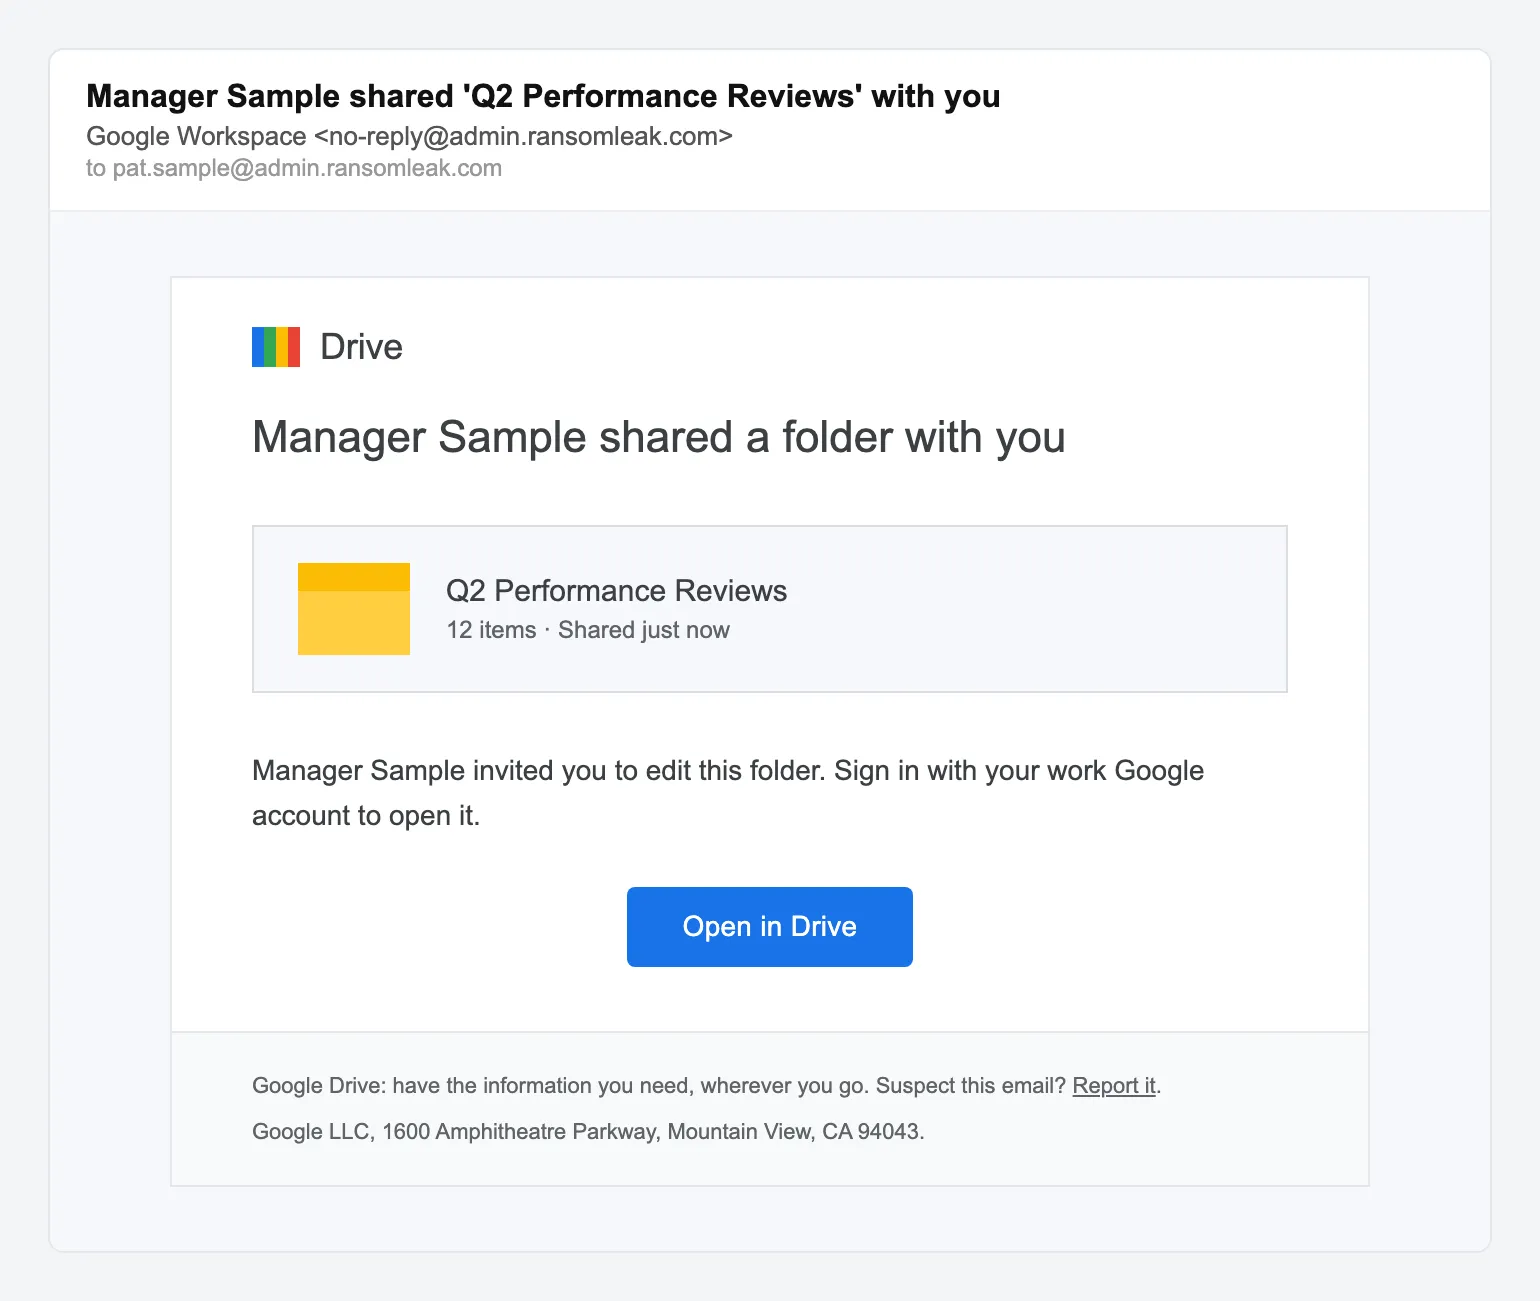Screen dimensions: 1540x1301
Task: Click the 'Report it' link
Action: pyautogui.click(x=1114, y=1086)
